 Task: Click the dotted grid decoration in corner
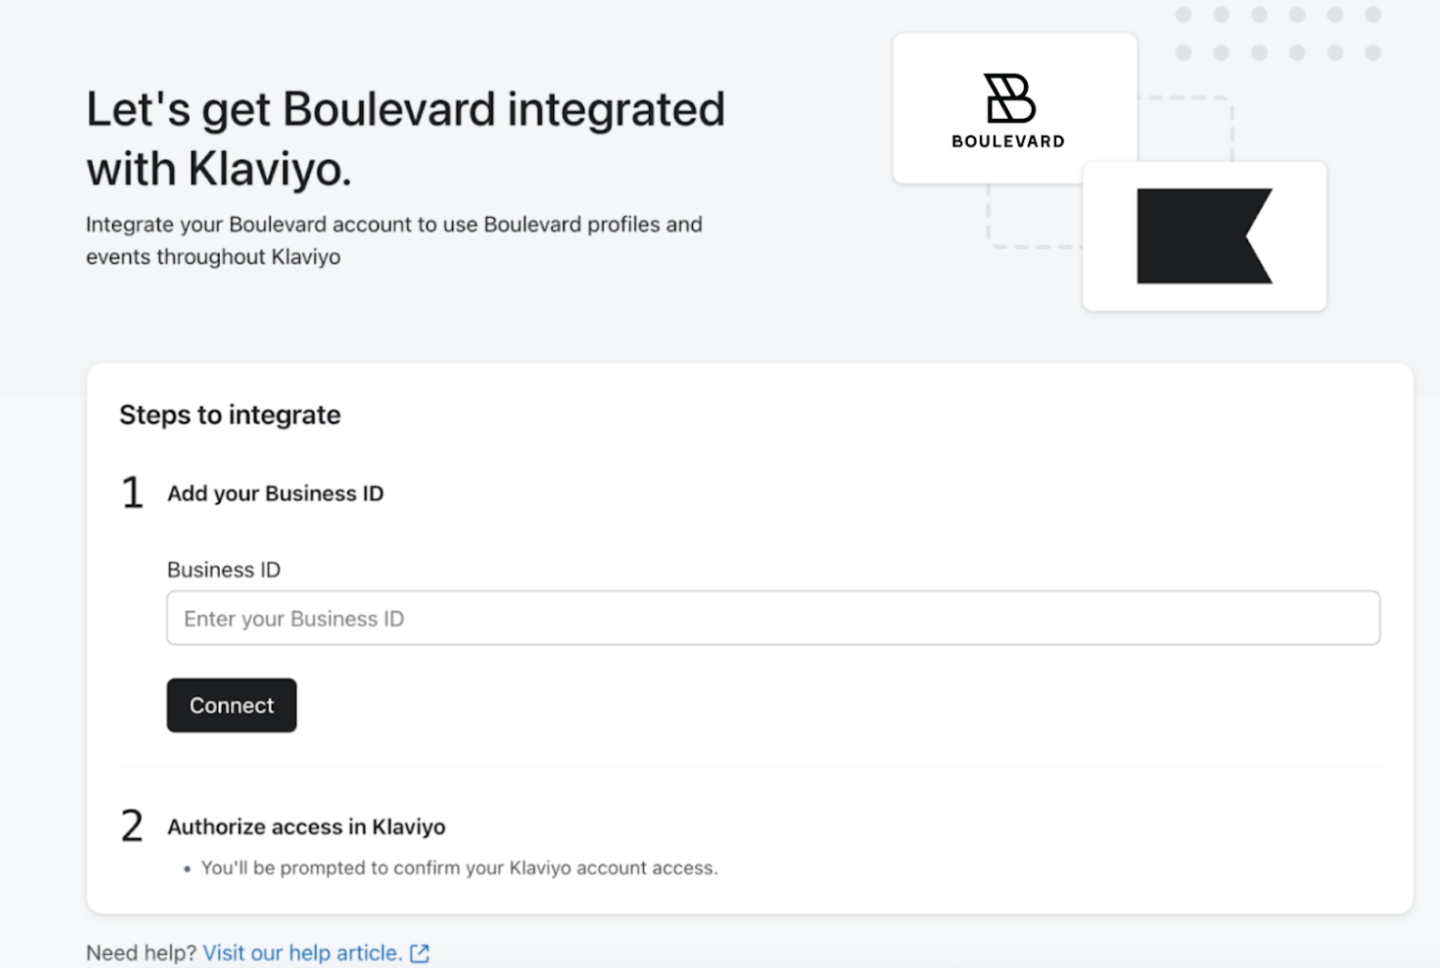tap(1278, 34)
